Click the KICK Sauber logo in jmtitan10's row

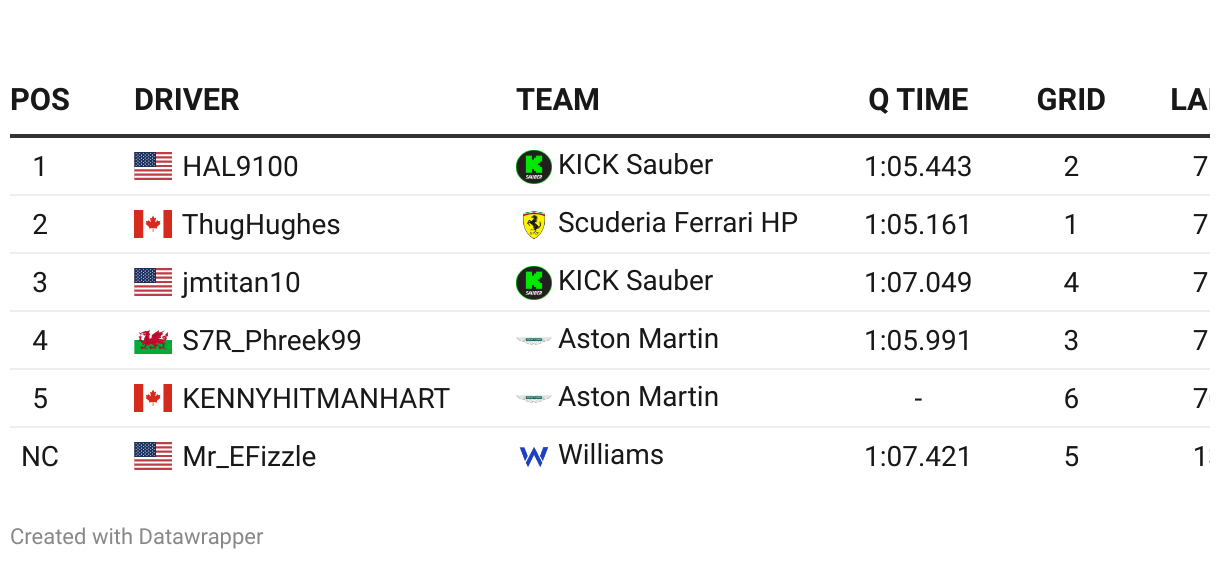(534, 282)
